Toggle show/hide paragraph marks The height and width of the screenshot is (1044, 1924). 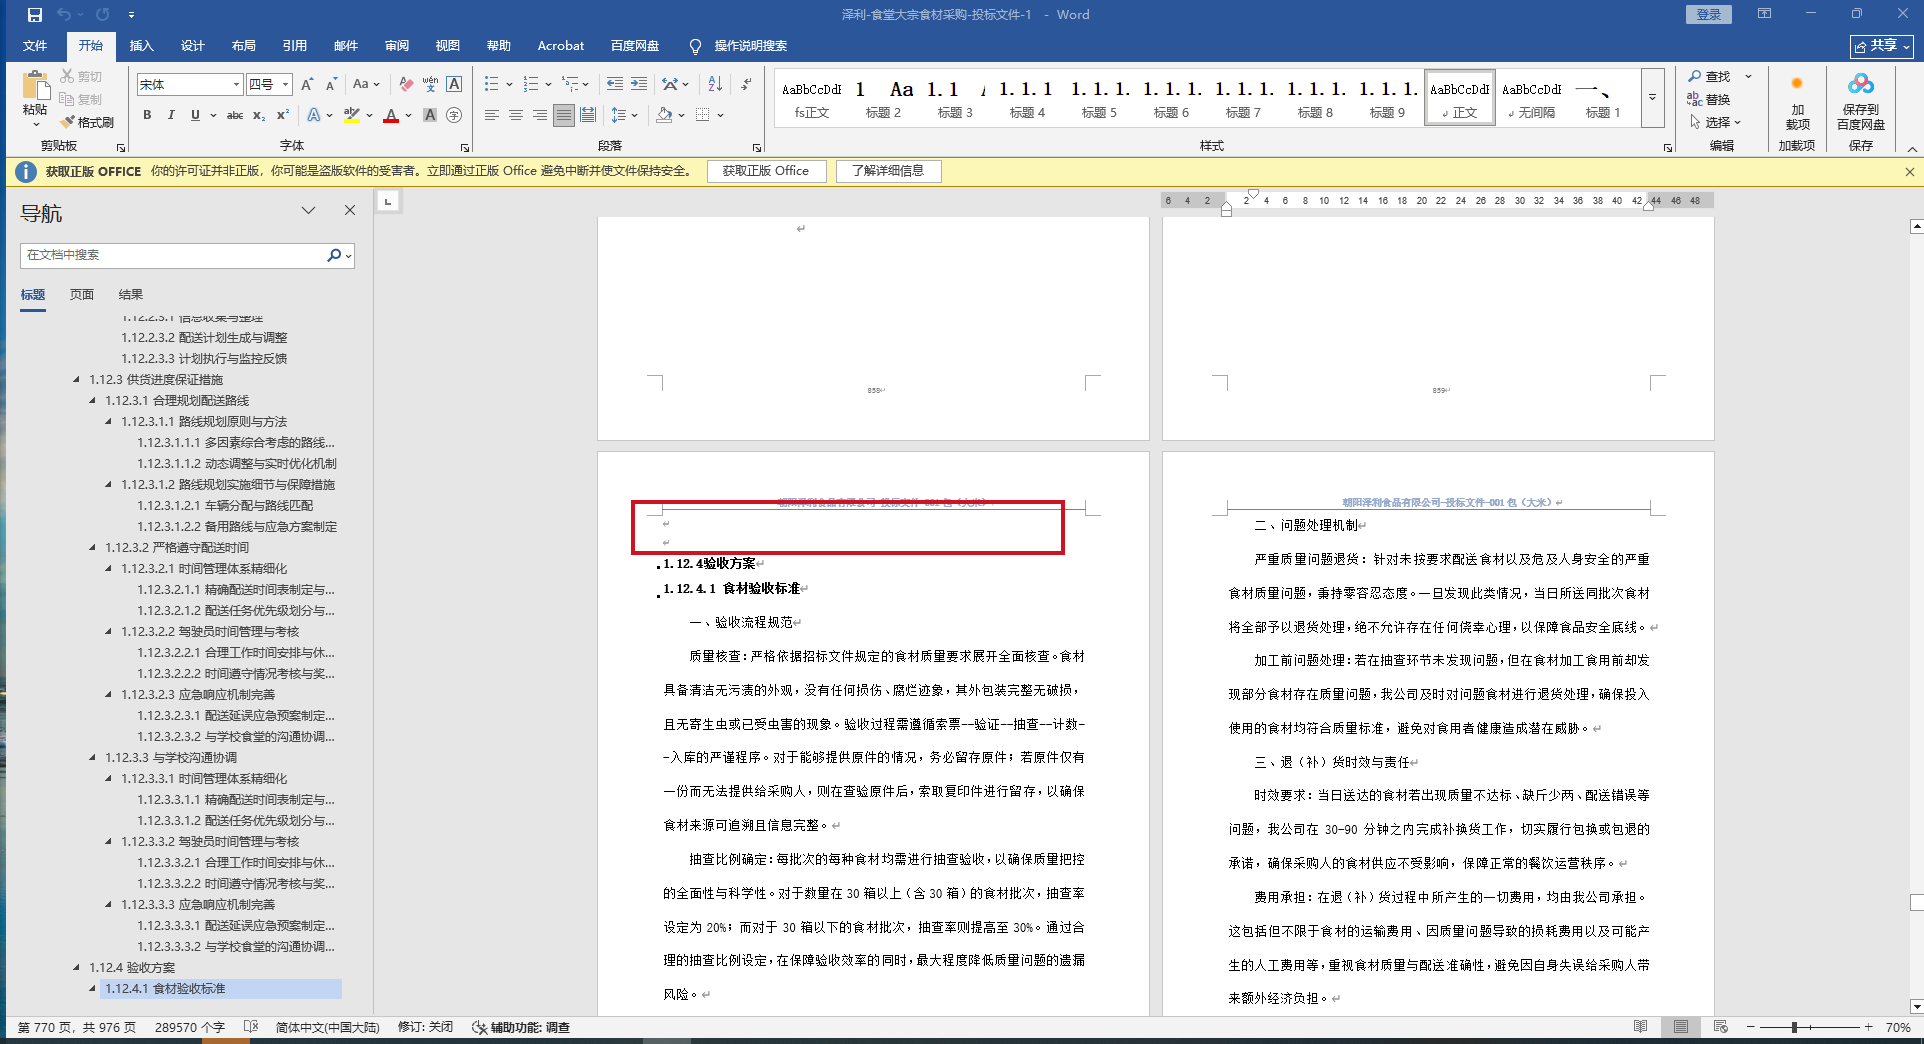click(x=746, y=84)
